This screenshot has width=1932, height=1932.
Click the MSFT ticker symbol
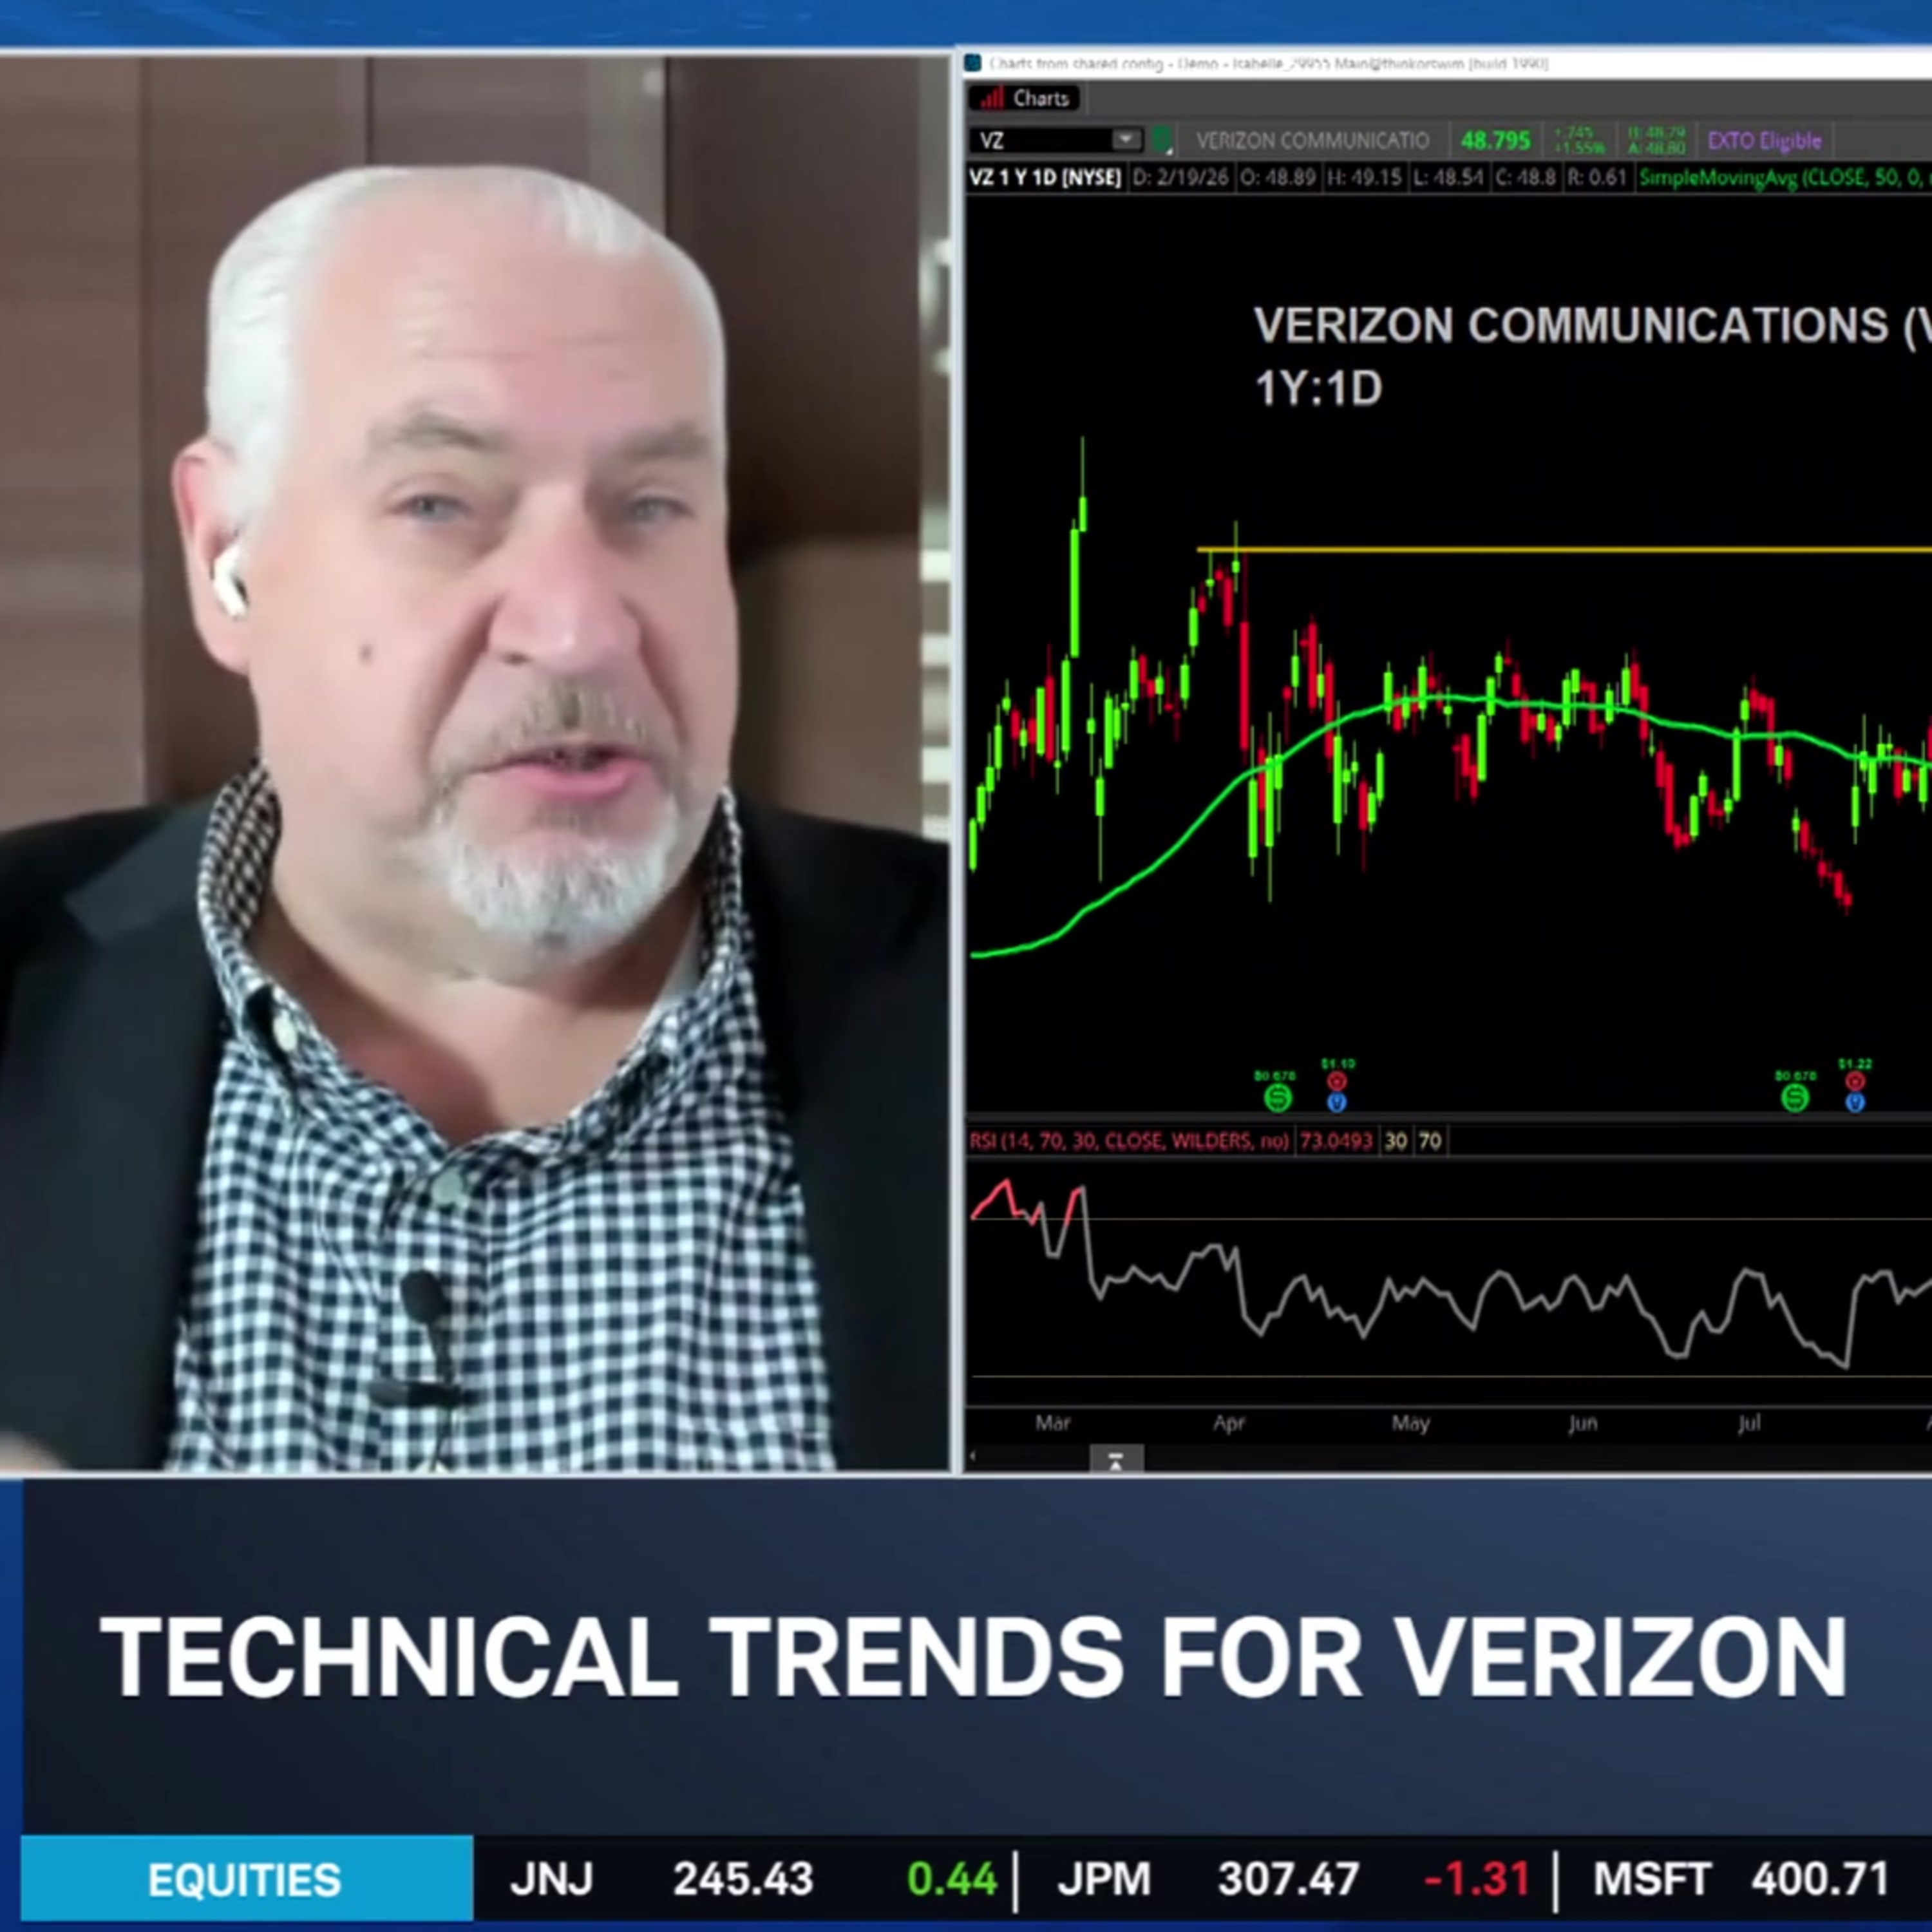1652,1880
